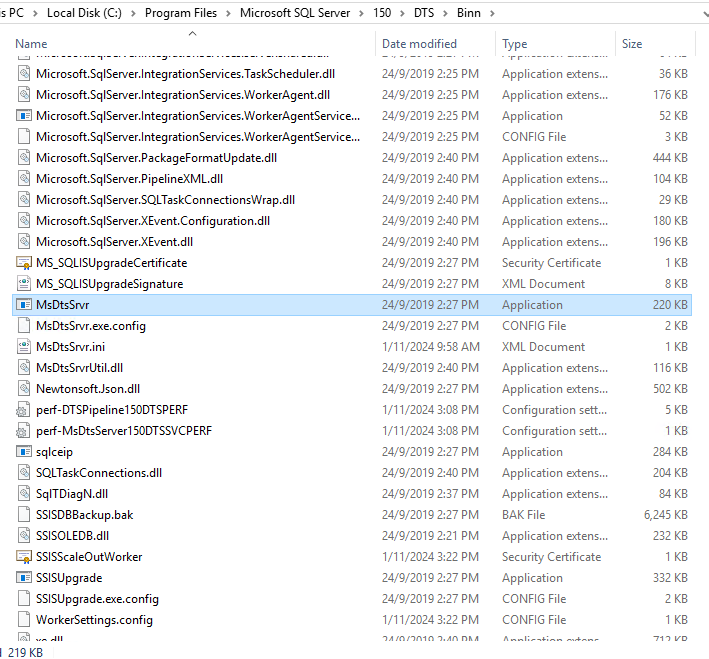The width and height of the screenshot is (709, 659).
Task: Click the MsDtsSrvr.exe.config file icon
Action: coord(24,326)
